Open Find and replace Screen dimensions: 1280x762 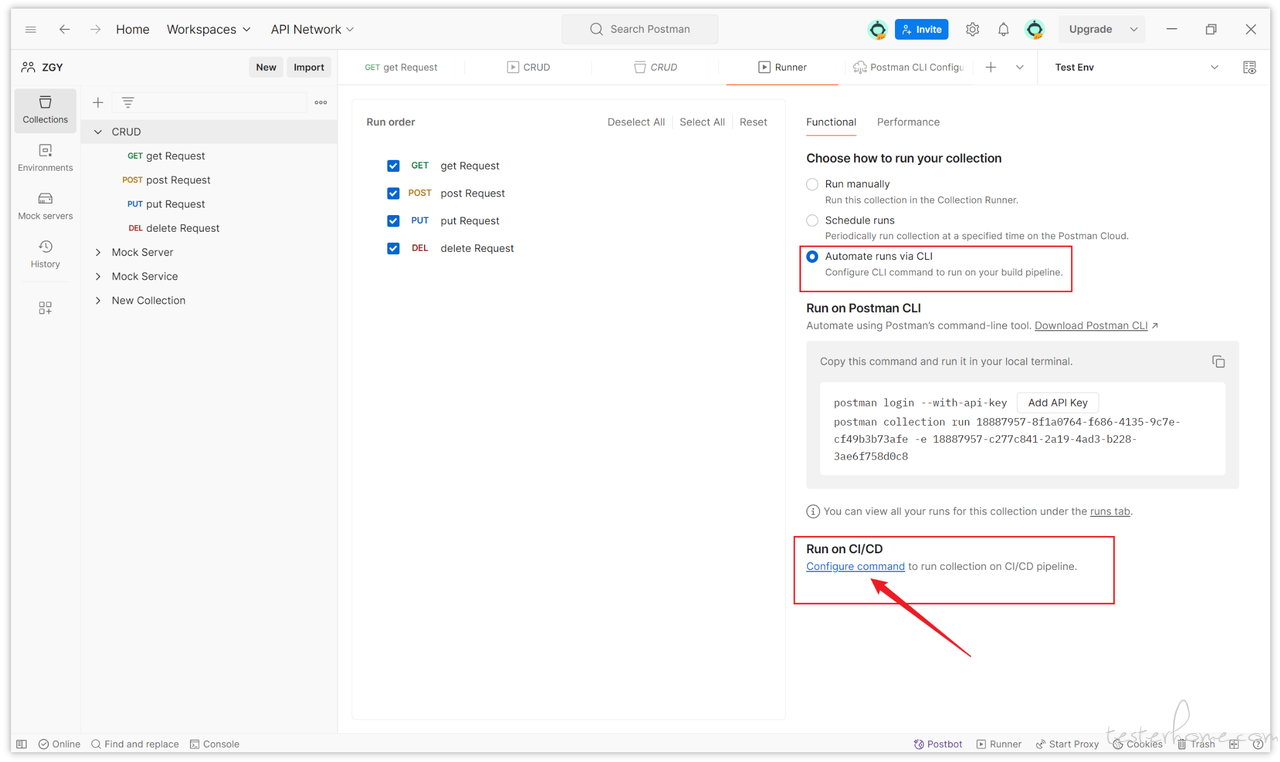(x=135, y=744)
